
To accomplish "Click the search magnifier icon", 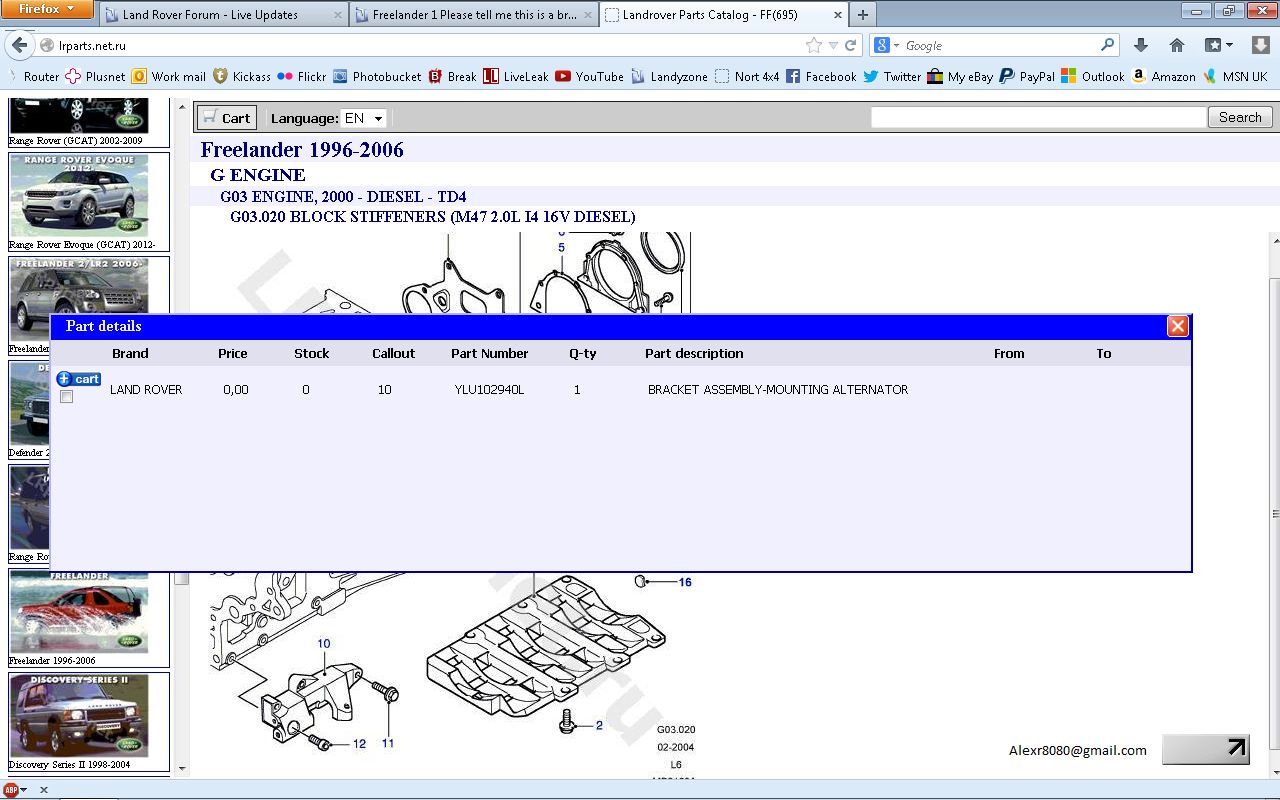I will (1107, 45).
